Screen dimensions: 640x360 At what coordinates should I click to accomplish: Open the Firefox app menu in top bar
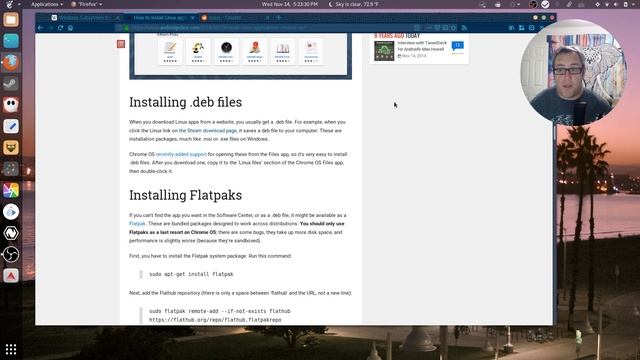point(87,4)
